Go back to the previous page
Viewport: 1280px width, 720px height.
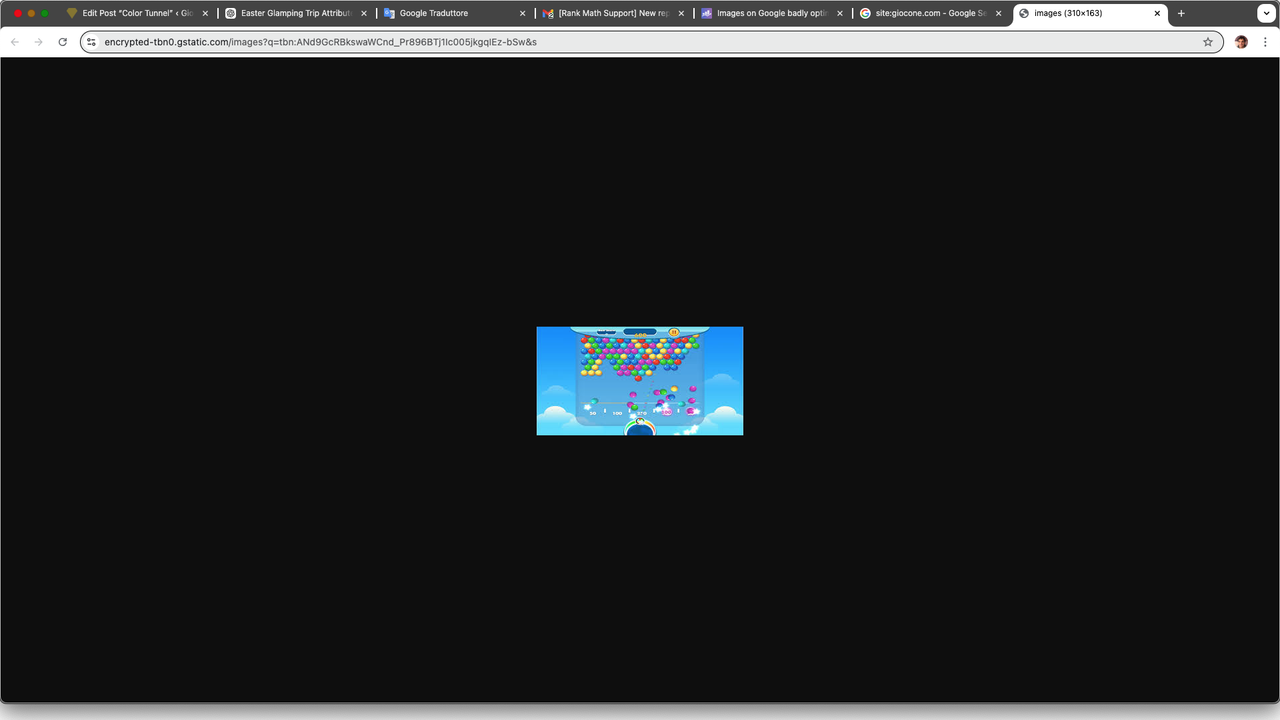(x=15, y=42)
